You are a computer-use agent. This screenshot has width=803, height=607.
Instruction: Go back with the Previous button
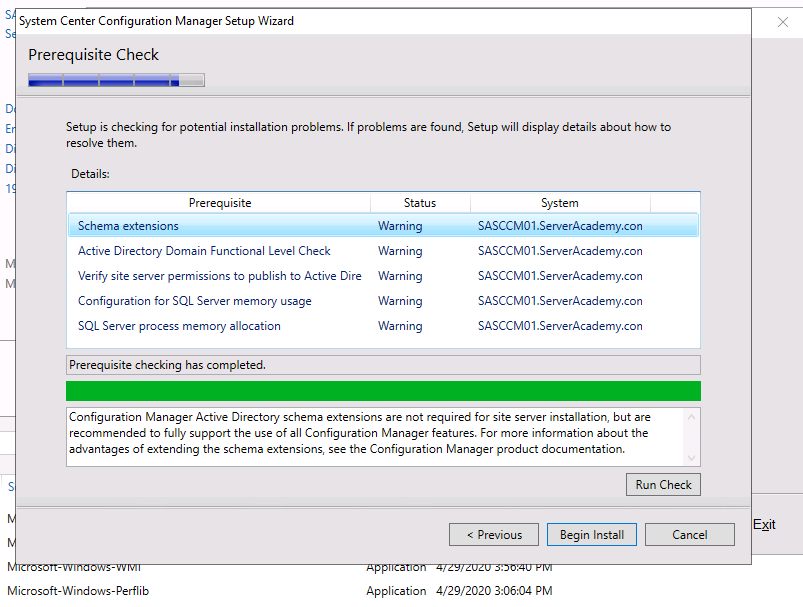tap(494, 534)
